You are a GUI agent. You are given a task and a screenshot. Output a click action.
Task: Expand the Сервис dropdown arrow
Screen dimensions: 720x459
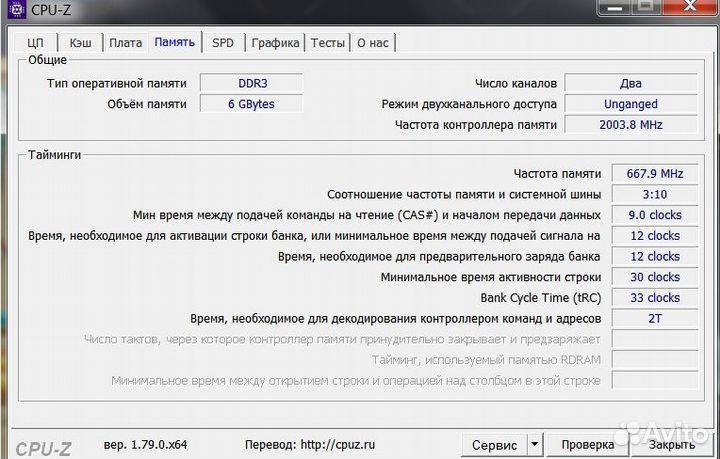[535, 445]
